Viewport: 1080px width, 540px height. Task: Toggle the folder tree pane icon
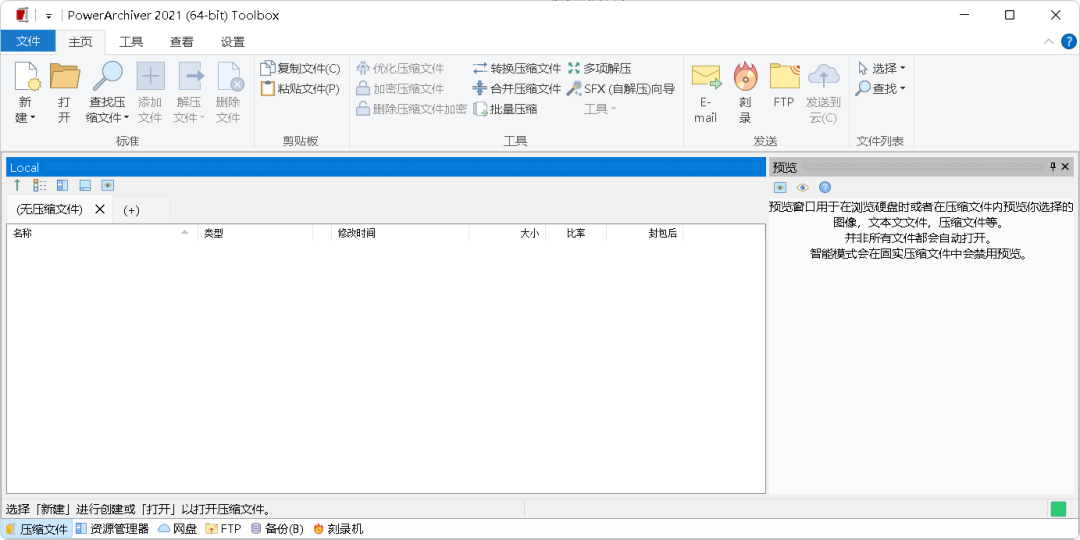click(x=63, y=185)
